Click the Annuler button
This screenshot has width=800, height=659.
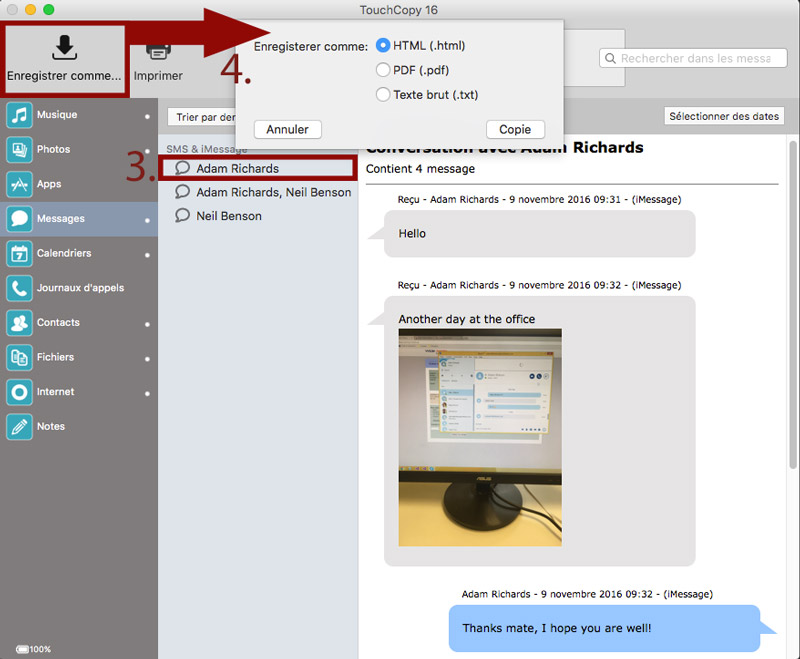tap(288, 130)
